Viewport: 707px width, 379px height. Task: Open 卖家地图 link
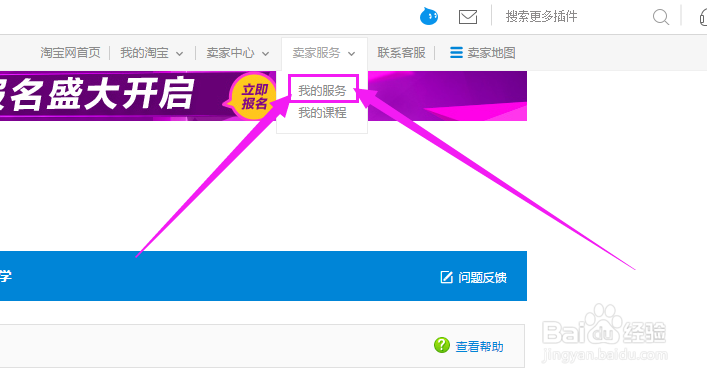(x=491, y=53)
